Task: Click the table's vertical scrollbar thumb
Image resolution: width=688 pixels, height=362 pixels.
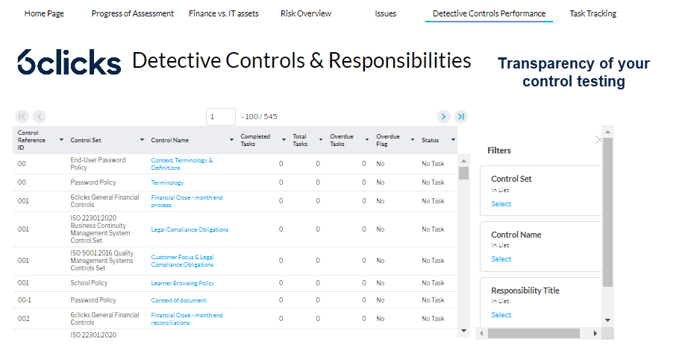Action: click(463, 173)
